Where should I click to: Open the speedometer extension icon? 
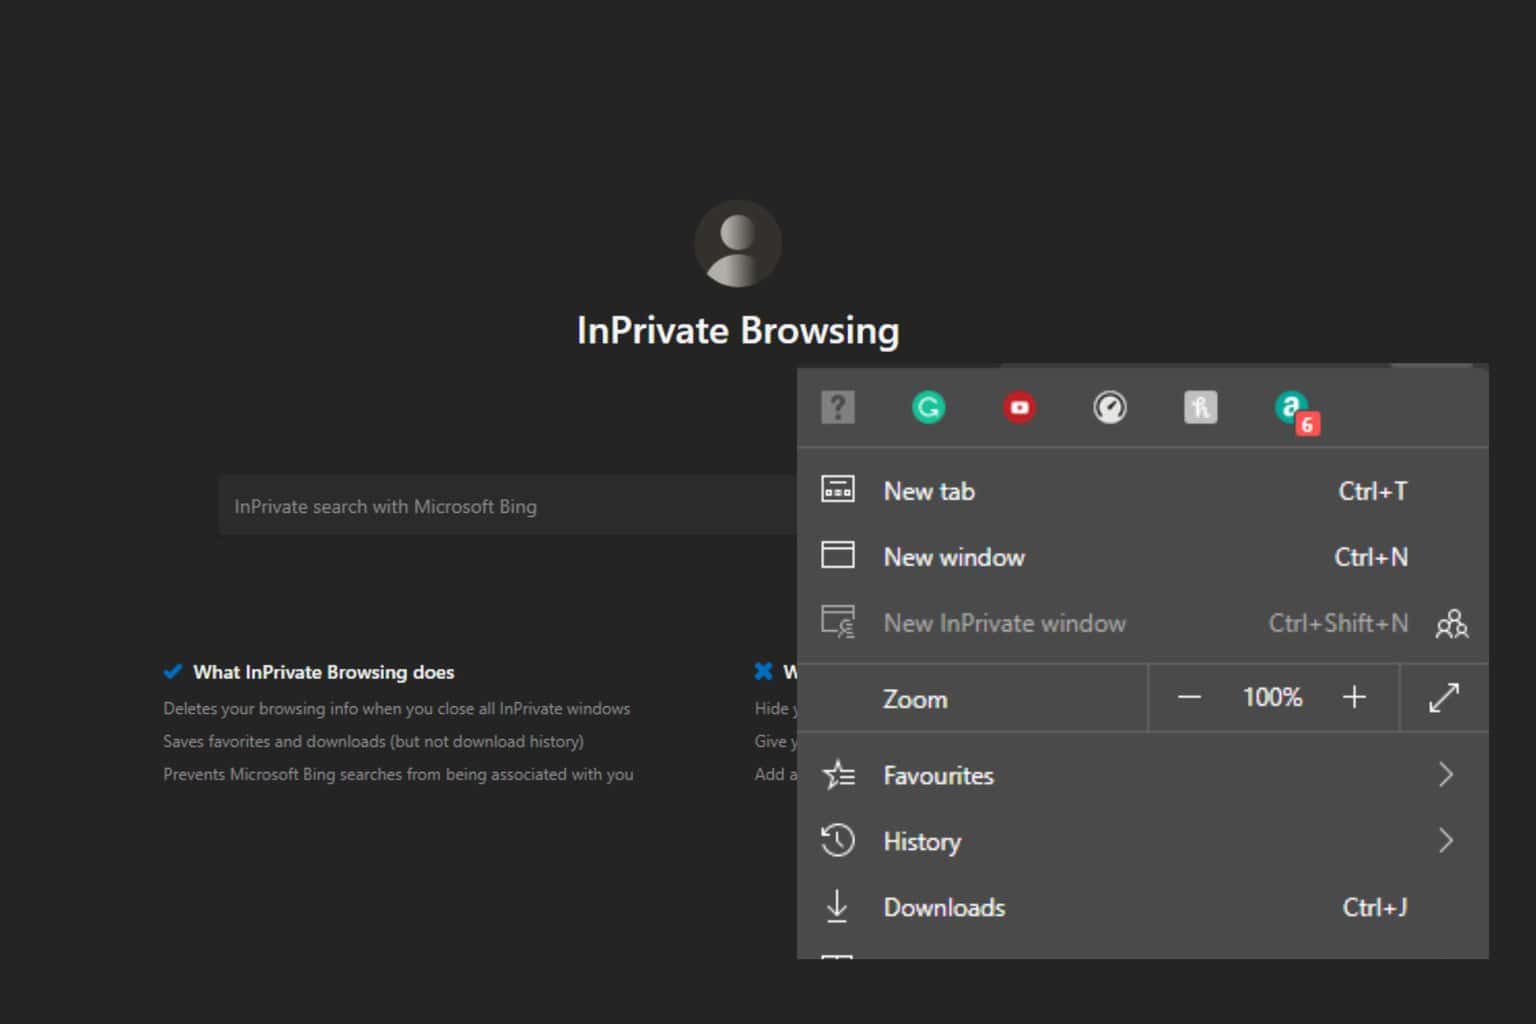1110,407
